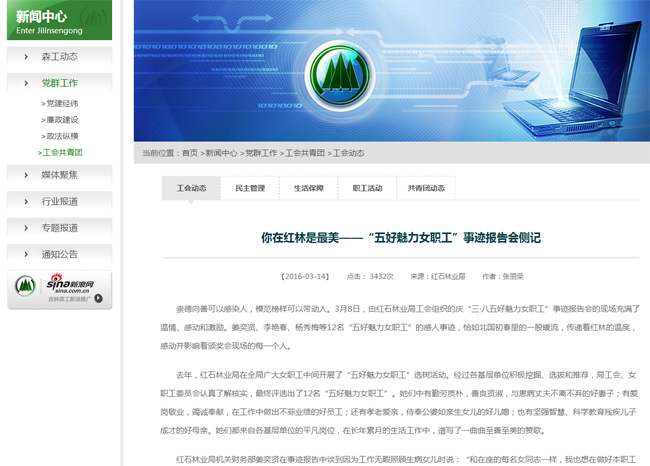Open 党建经纬 submenu item

click(60, 103)
